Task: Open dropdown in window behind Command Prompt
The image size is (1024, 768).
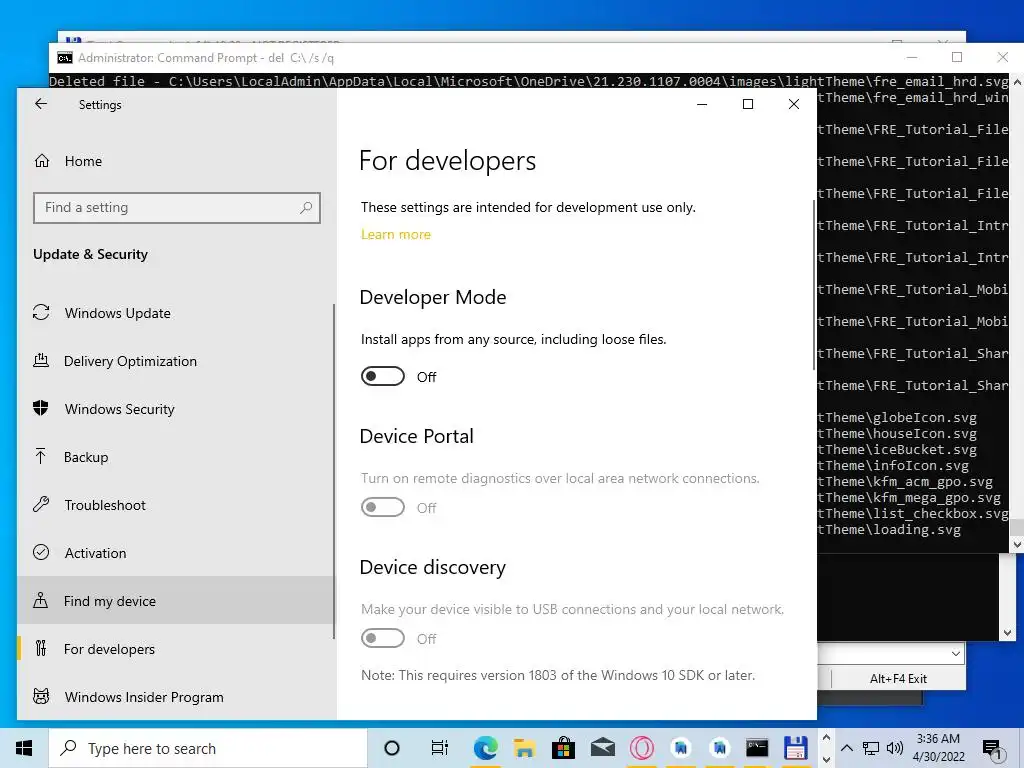Action: (x=955, y=654)
